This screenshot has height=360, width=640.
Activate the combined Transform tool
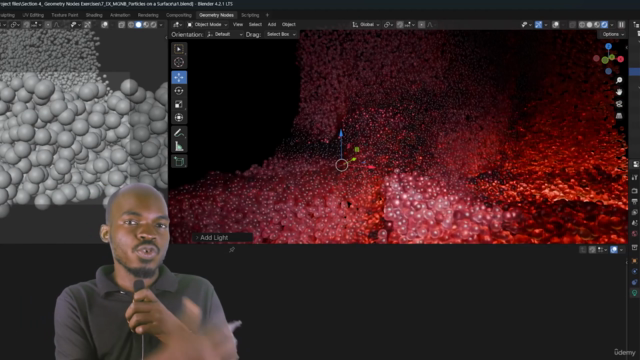coord(179,118)
